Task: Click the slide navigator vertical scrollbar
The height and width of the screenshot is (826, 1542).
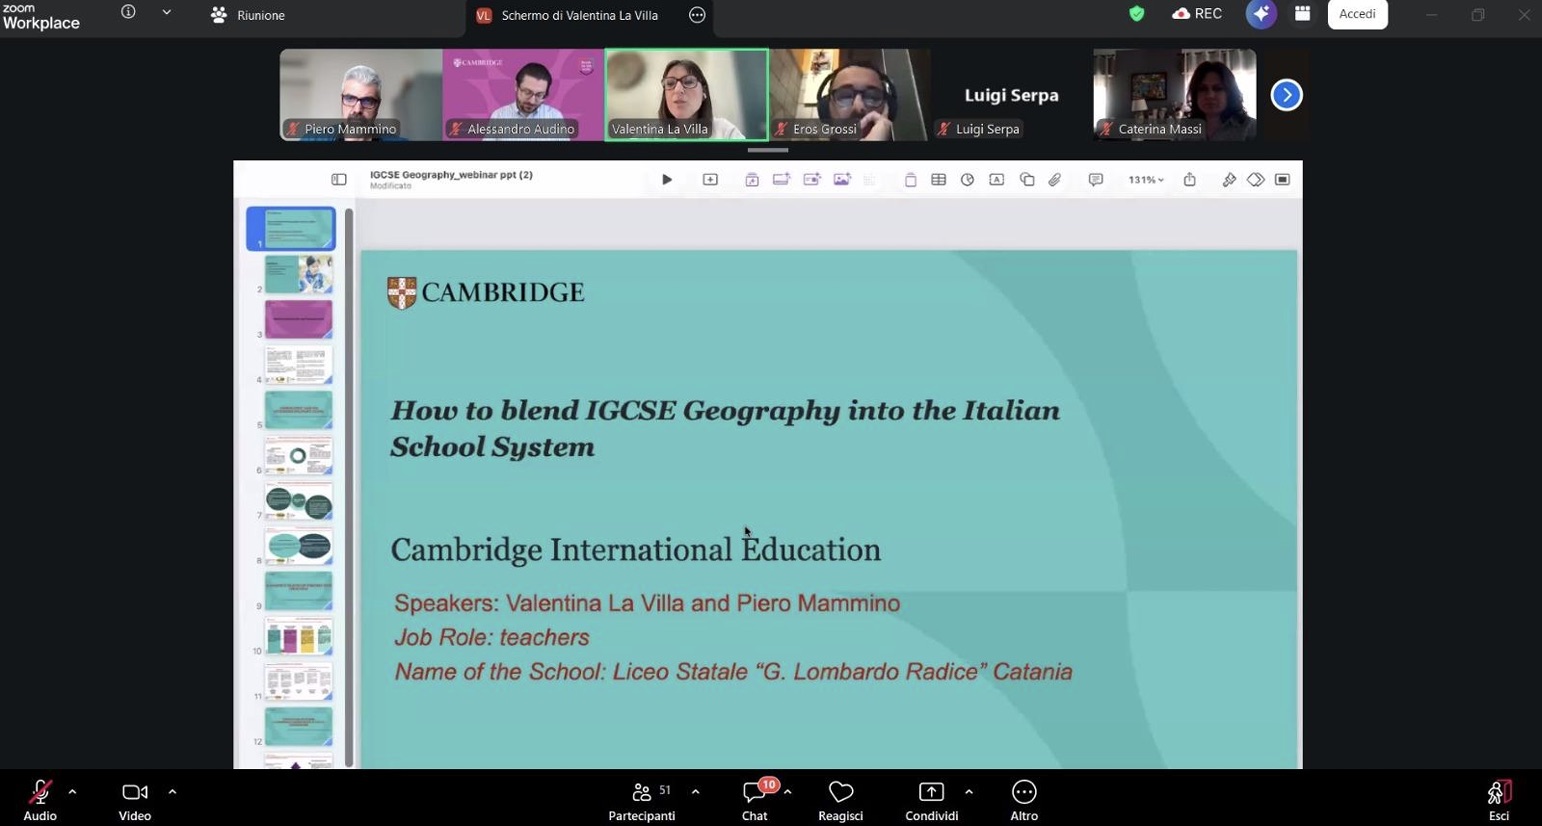Action: click(348, 487)
